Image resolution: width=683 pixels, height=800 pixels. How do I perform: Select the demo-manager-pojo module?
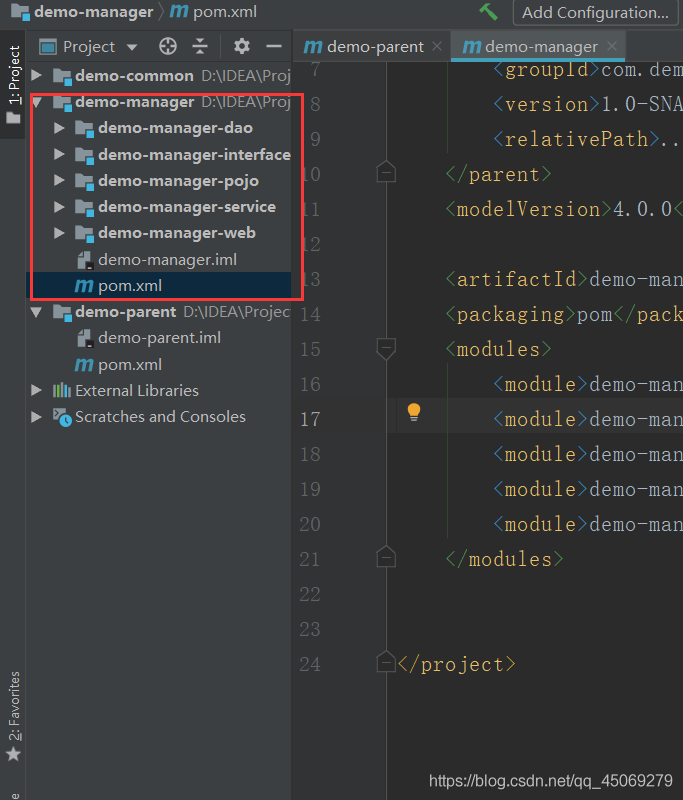pyautogui.click(x=178, y=181)
